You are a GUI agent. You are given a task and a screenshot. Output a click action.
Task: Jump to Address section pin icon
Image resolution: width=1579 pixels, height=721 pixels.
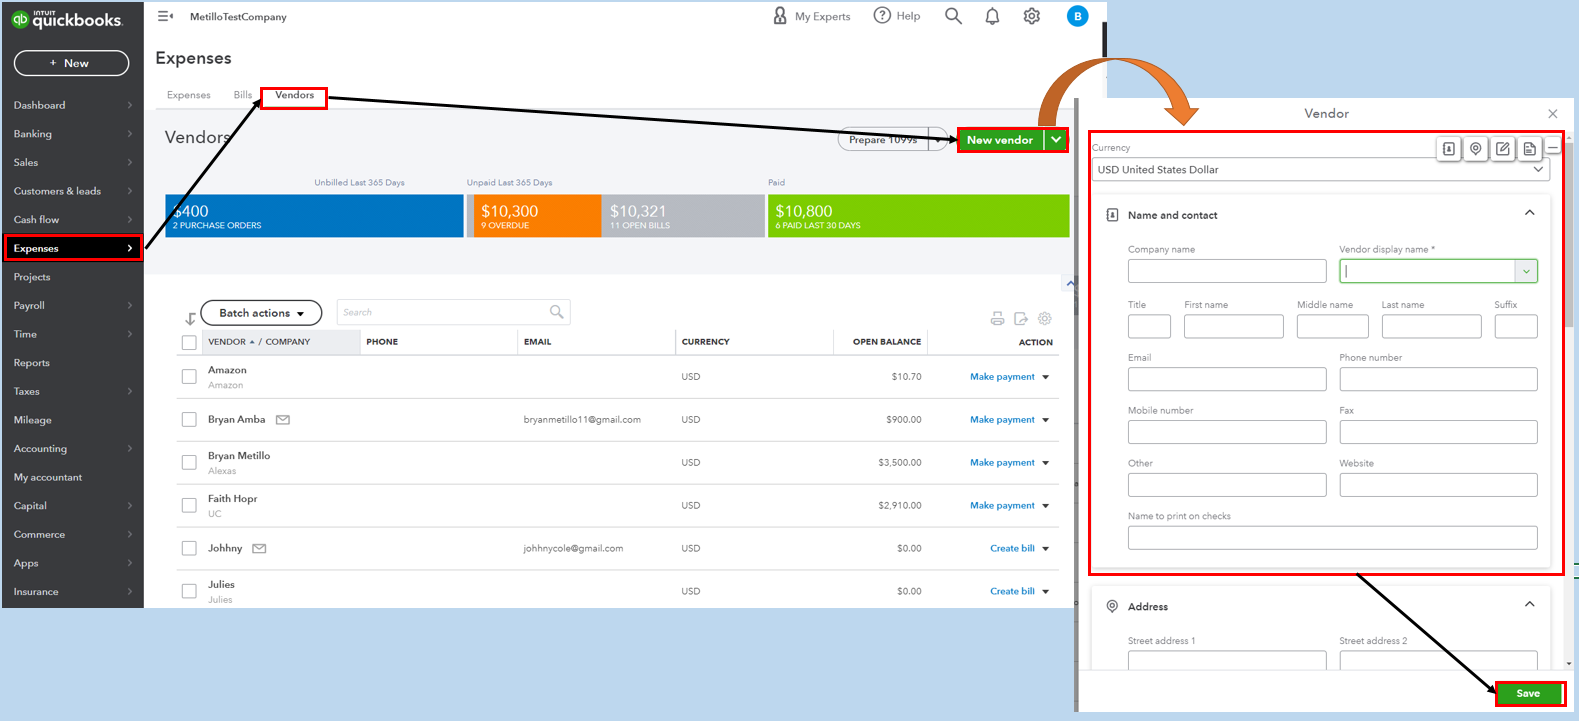1476,148
